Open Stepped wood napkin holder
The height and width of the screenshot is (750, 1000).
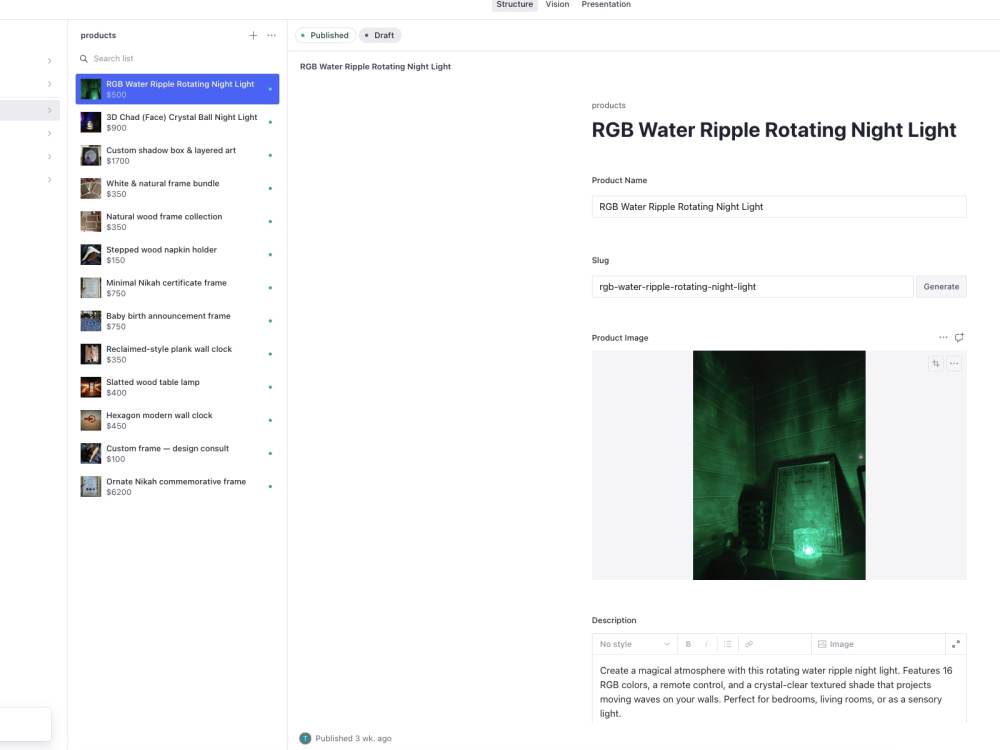(x=177, y=255)
